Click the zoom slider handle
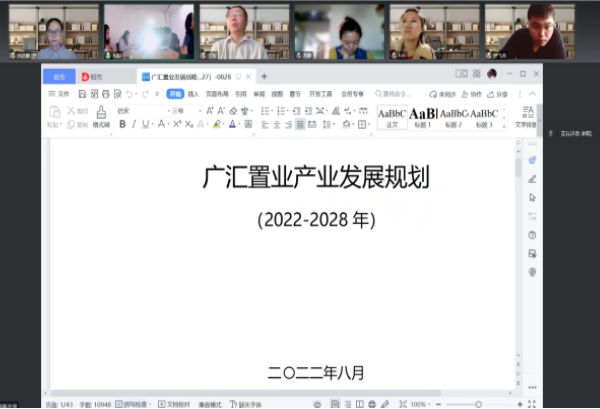600x409 pixels. click(478, 404)
